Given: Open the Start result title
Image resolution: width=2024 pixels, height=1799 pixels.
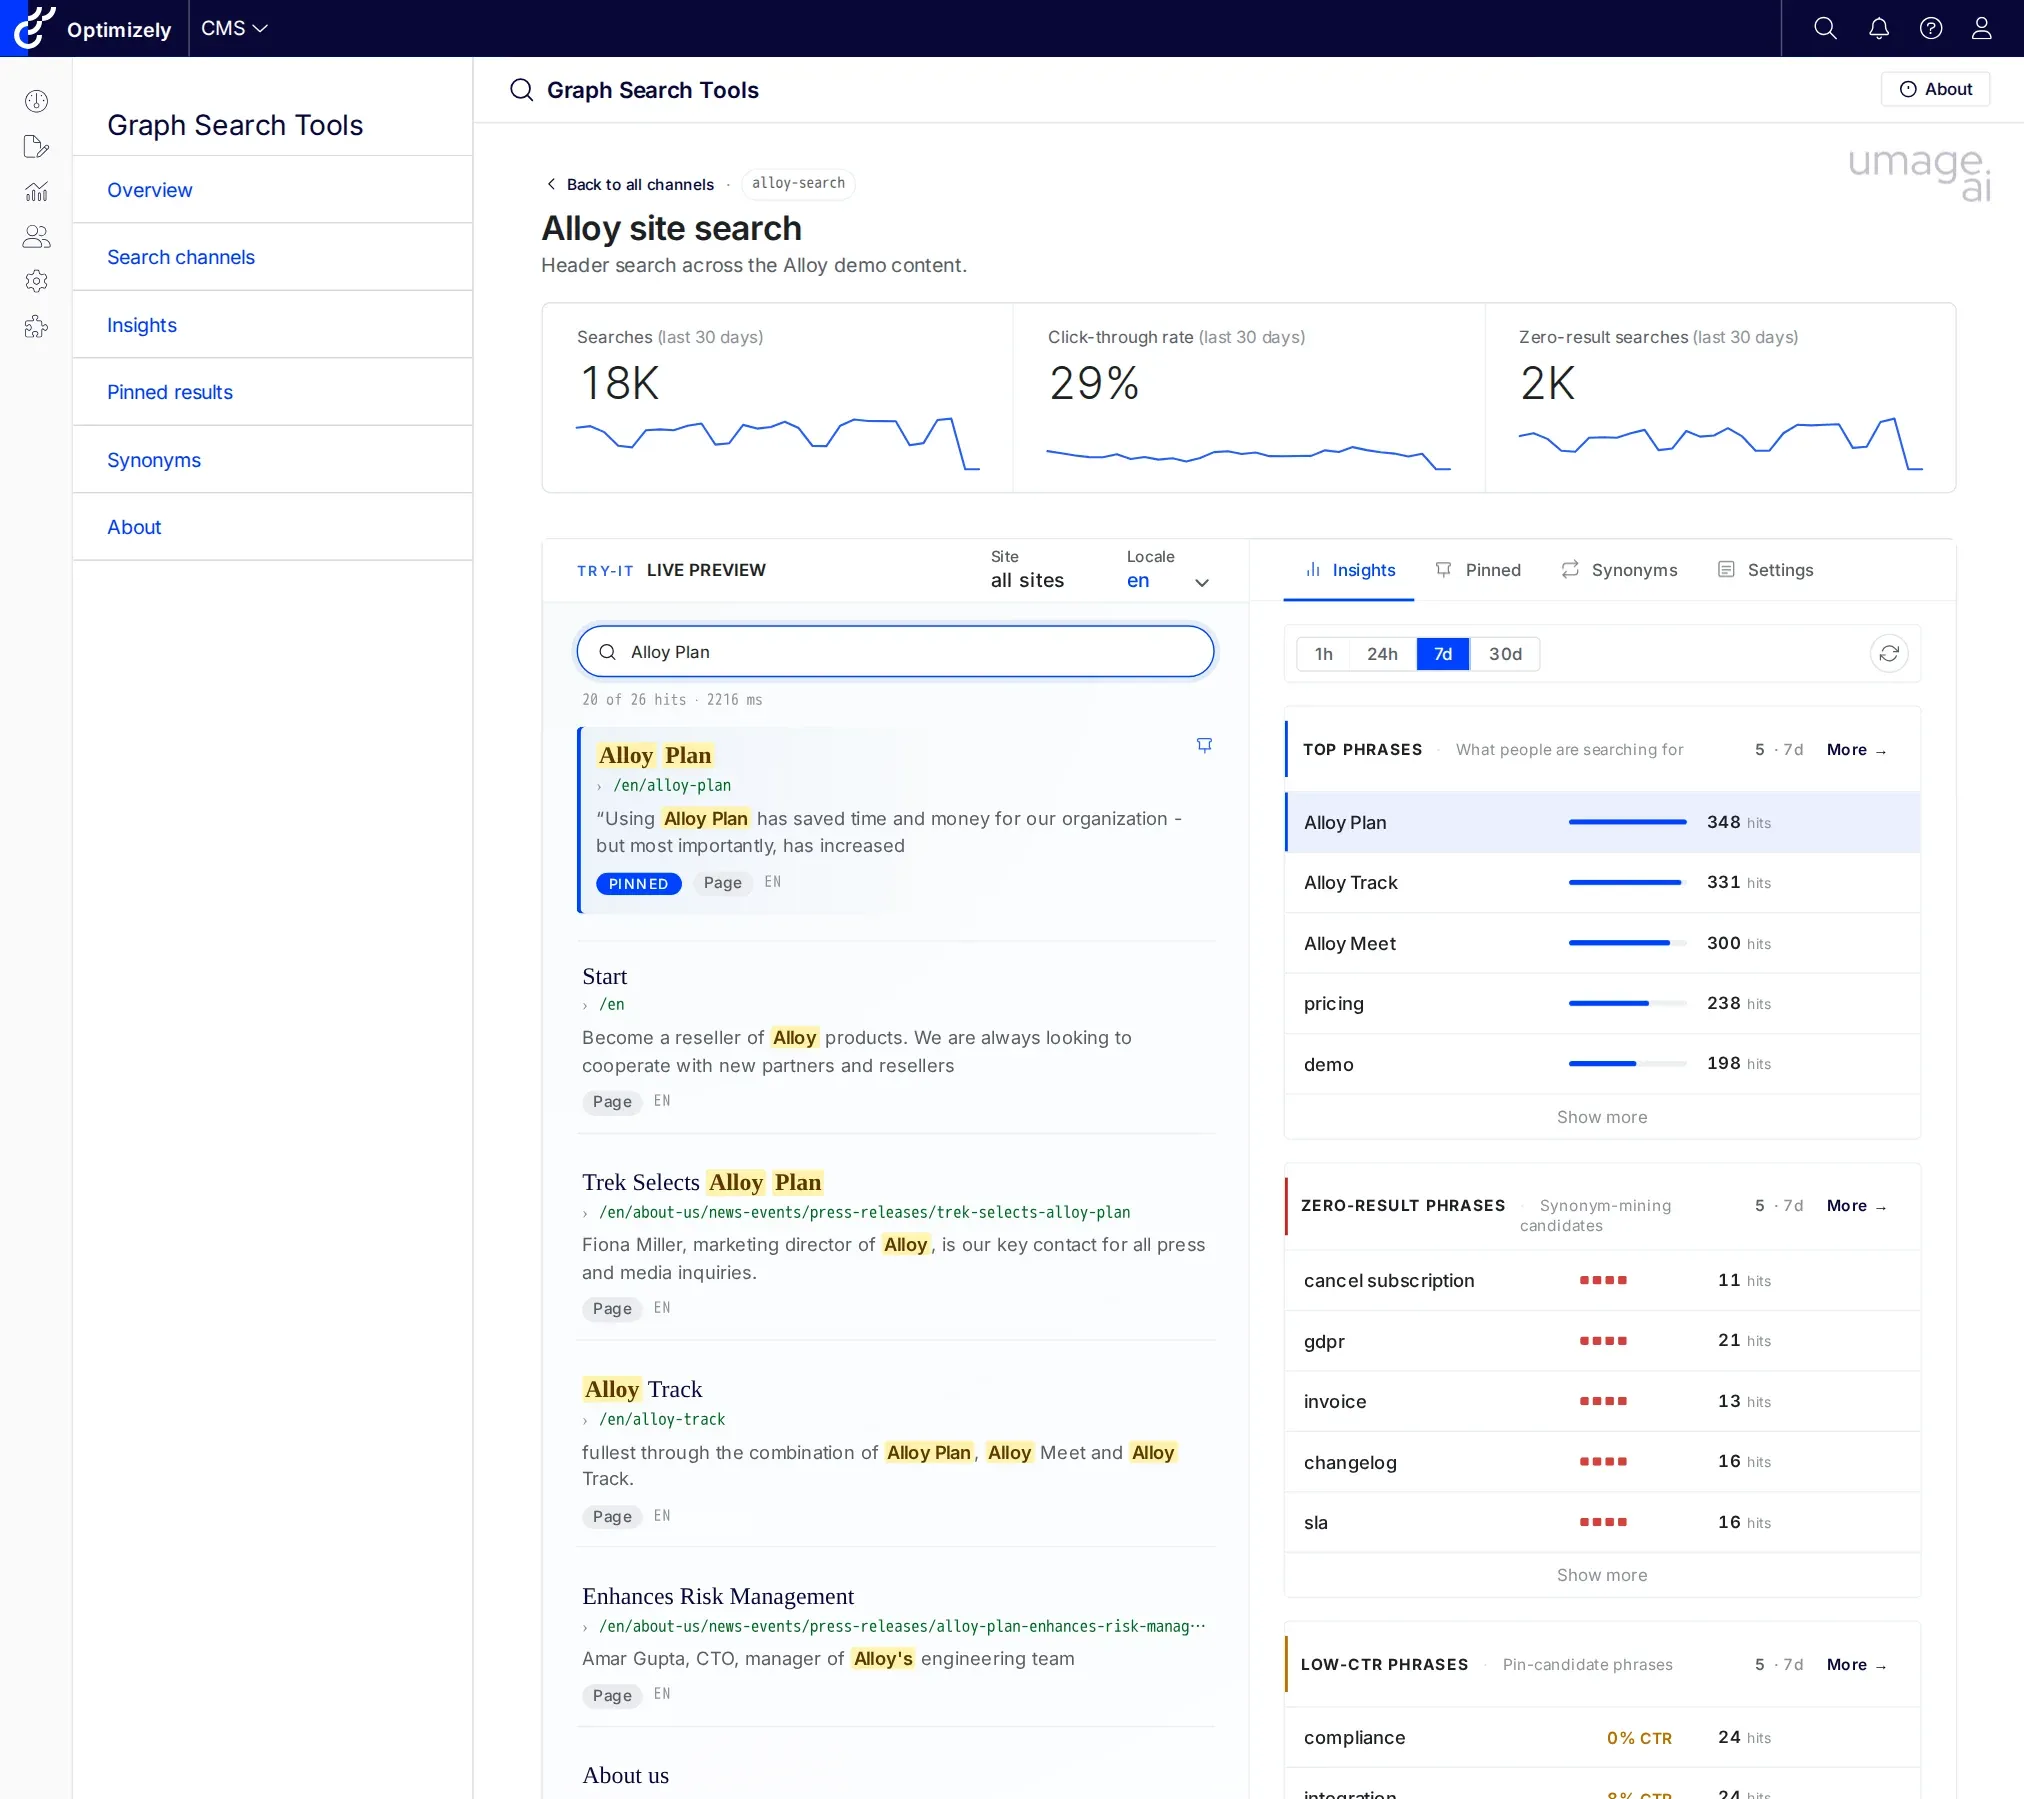Looking at the screenshot, I should coord(605,976).
